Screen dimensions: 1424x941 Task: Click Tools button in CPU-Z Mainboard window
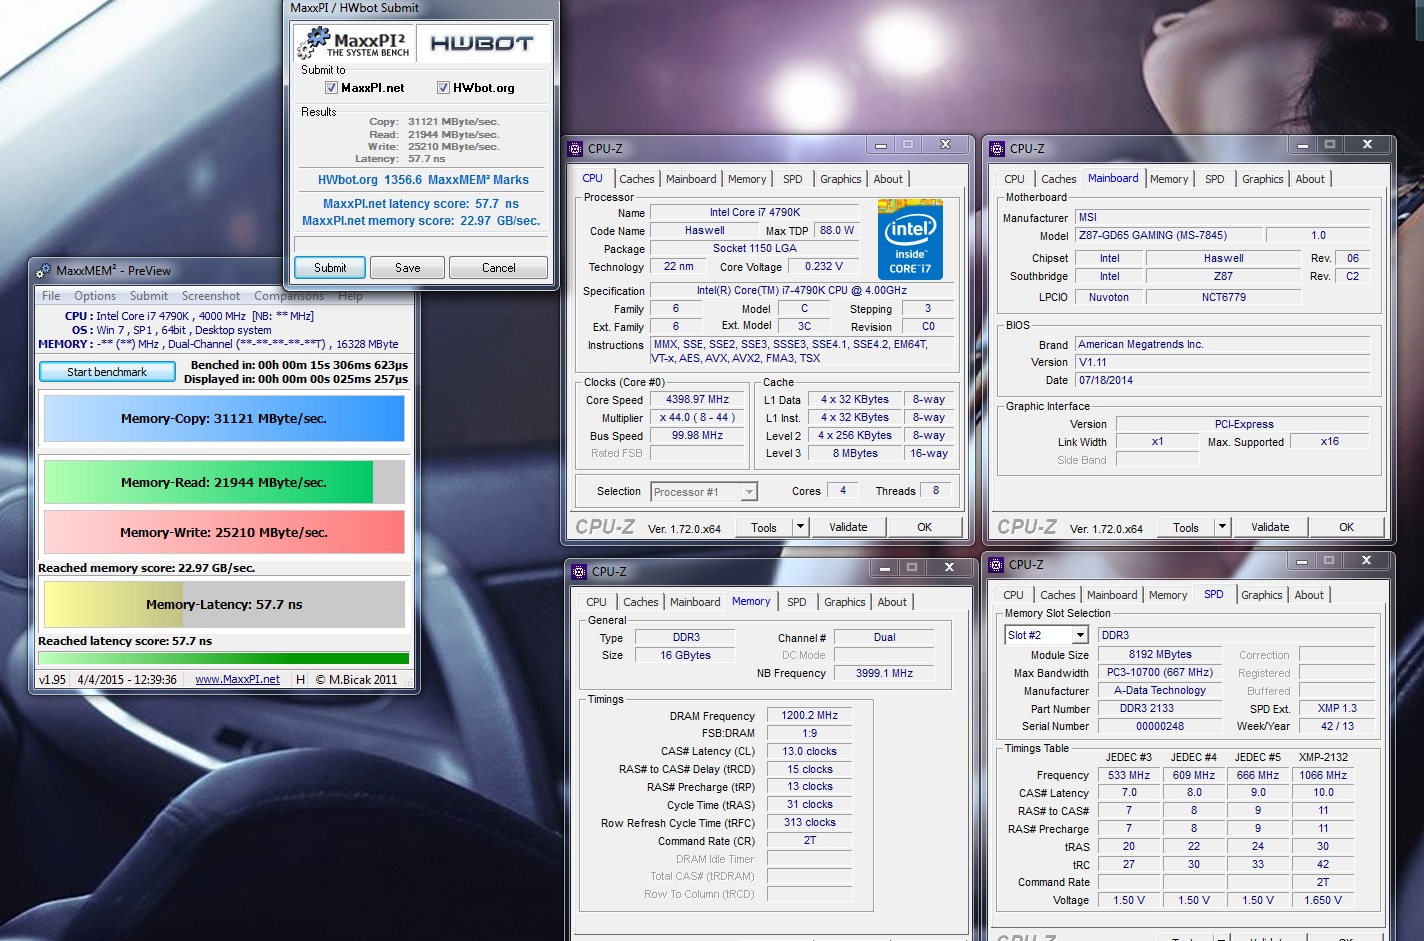pyautogui.click(x=1186, y=527)
